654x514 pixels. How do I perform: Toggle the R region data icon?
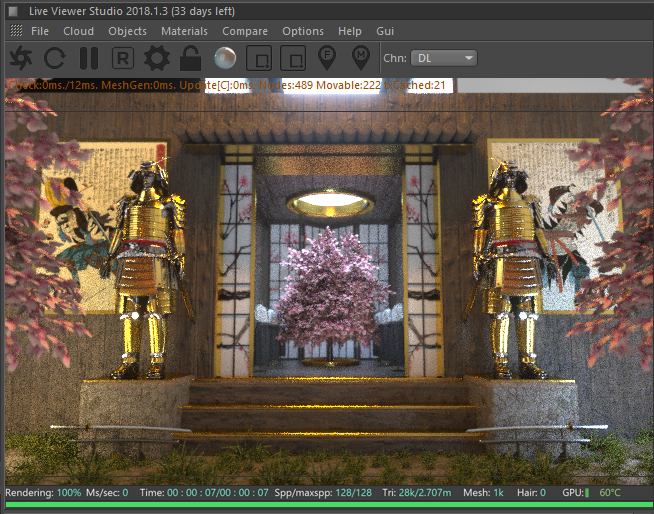click(x=123, y=58)
